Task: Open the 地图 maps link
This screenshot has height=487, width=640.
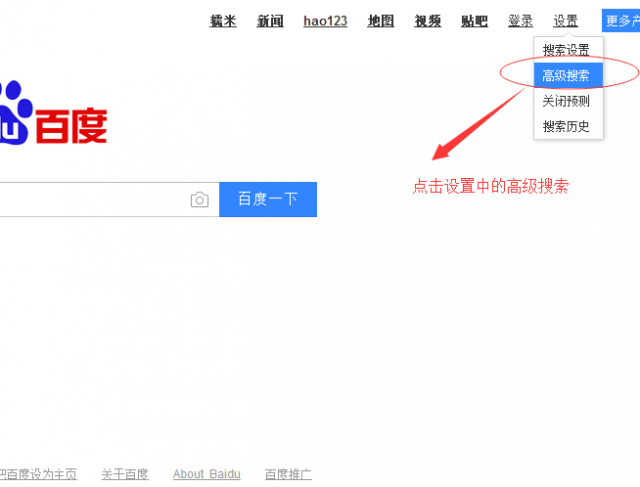Action: (381, 21)
